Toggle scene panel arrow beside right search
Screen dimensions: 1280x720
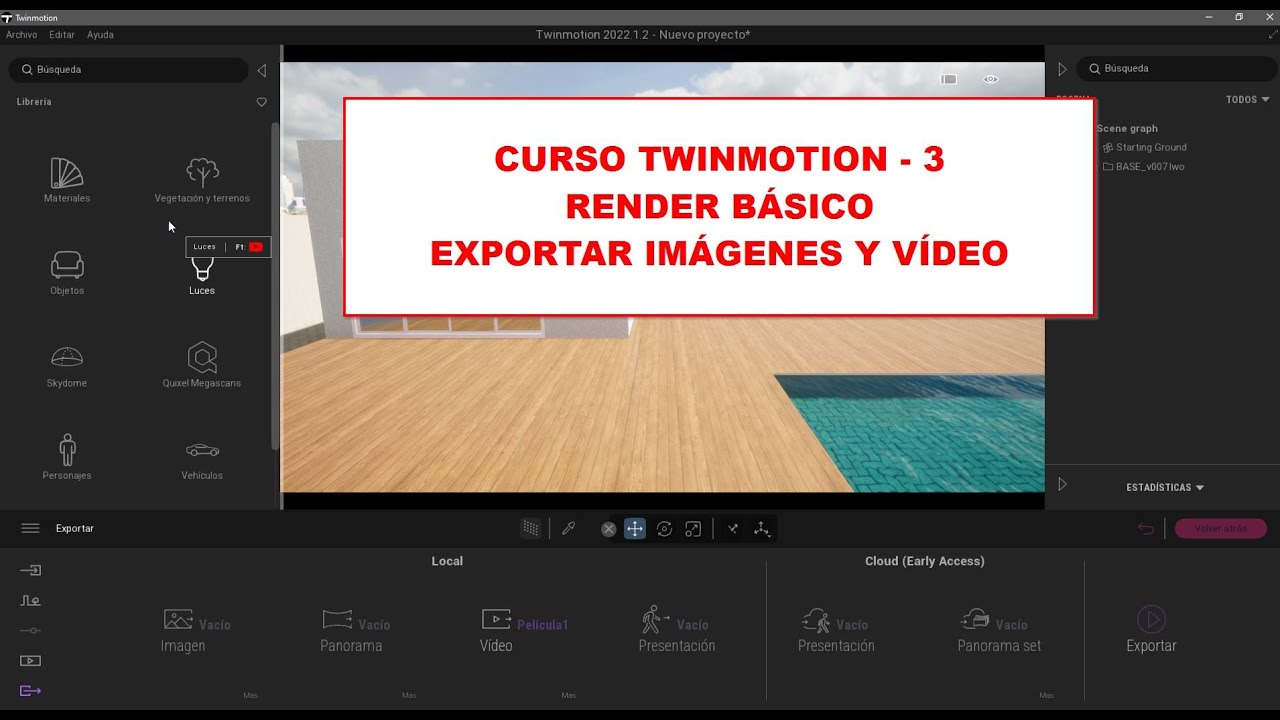click(x=1062, y=69)
